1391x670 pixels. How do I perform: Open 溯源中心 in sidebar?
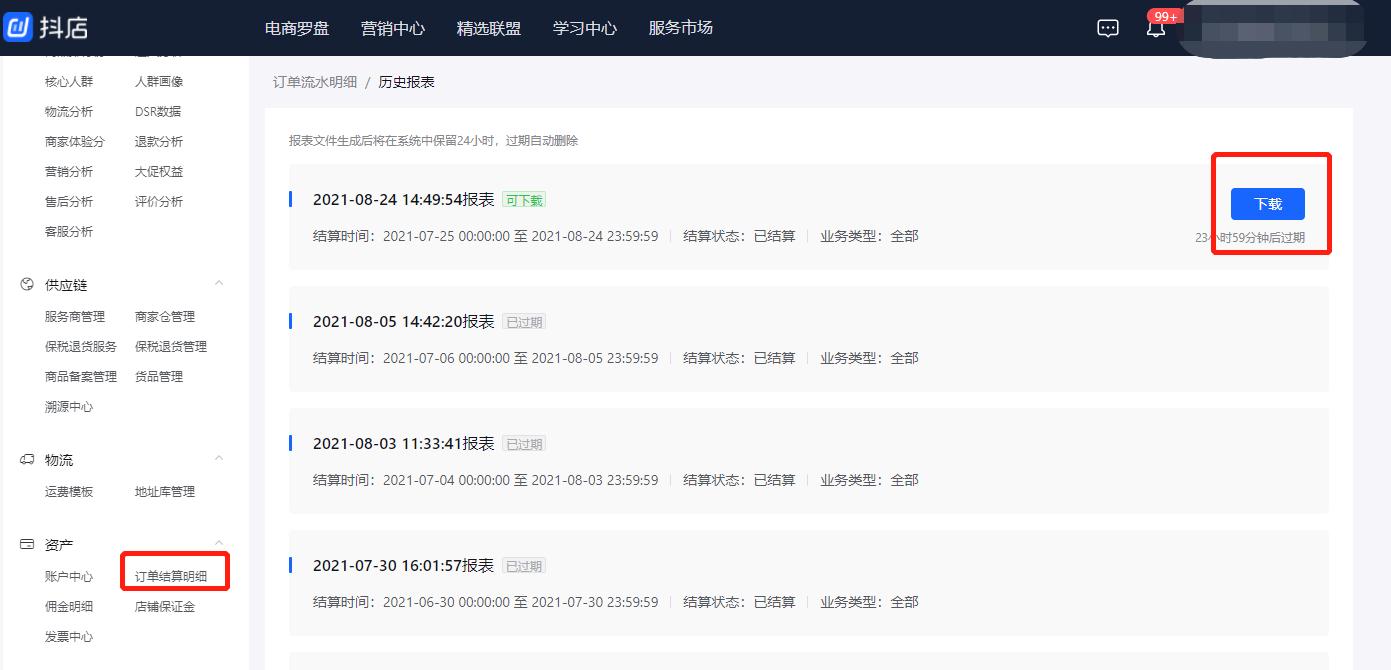[x=69, y=407]
